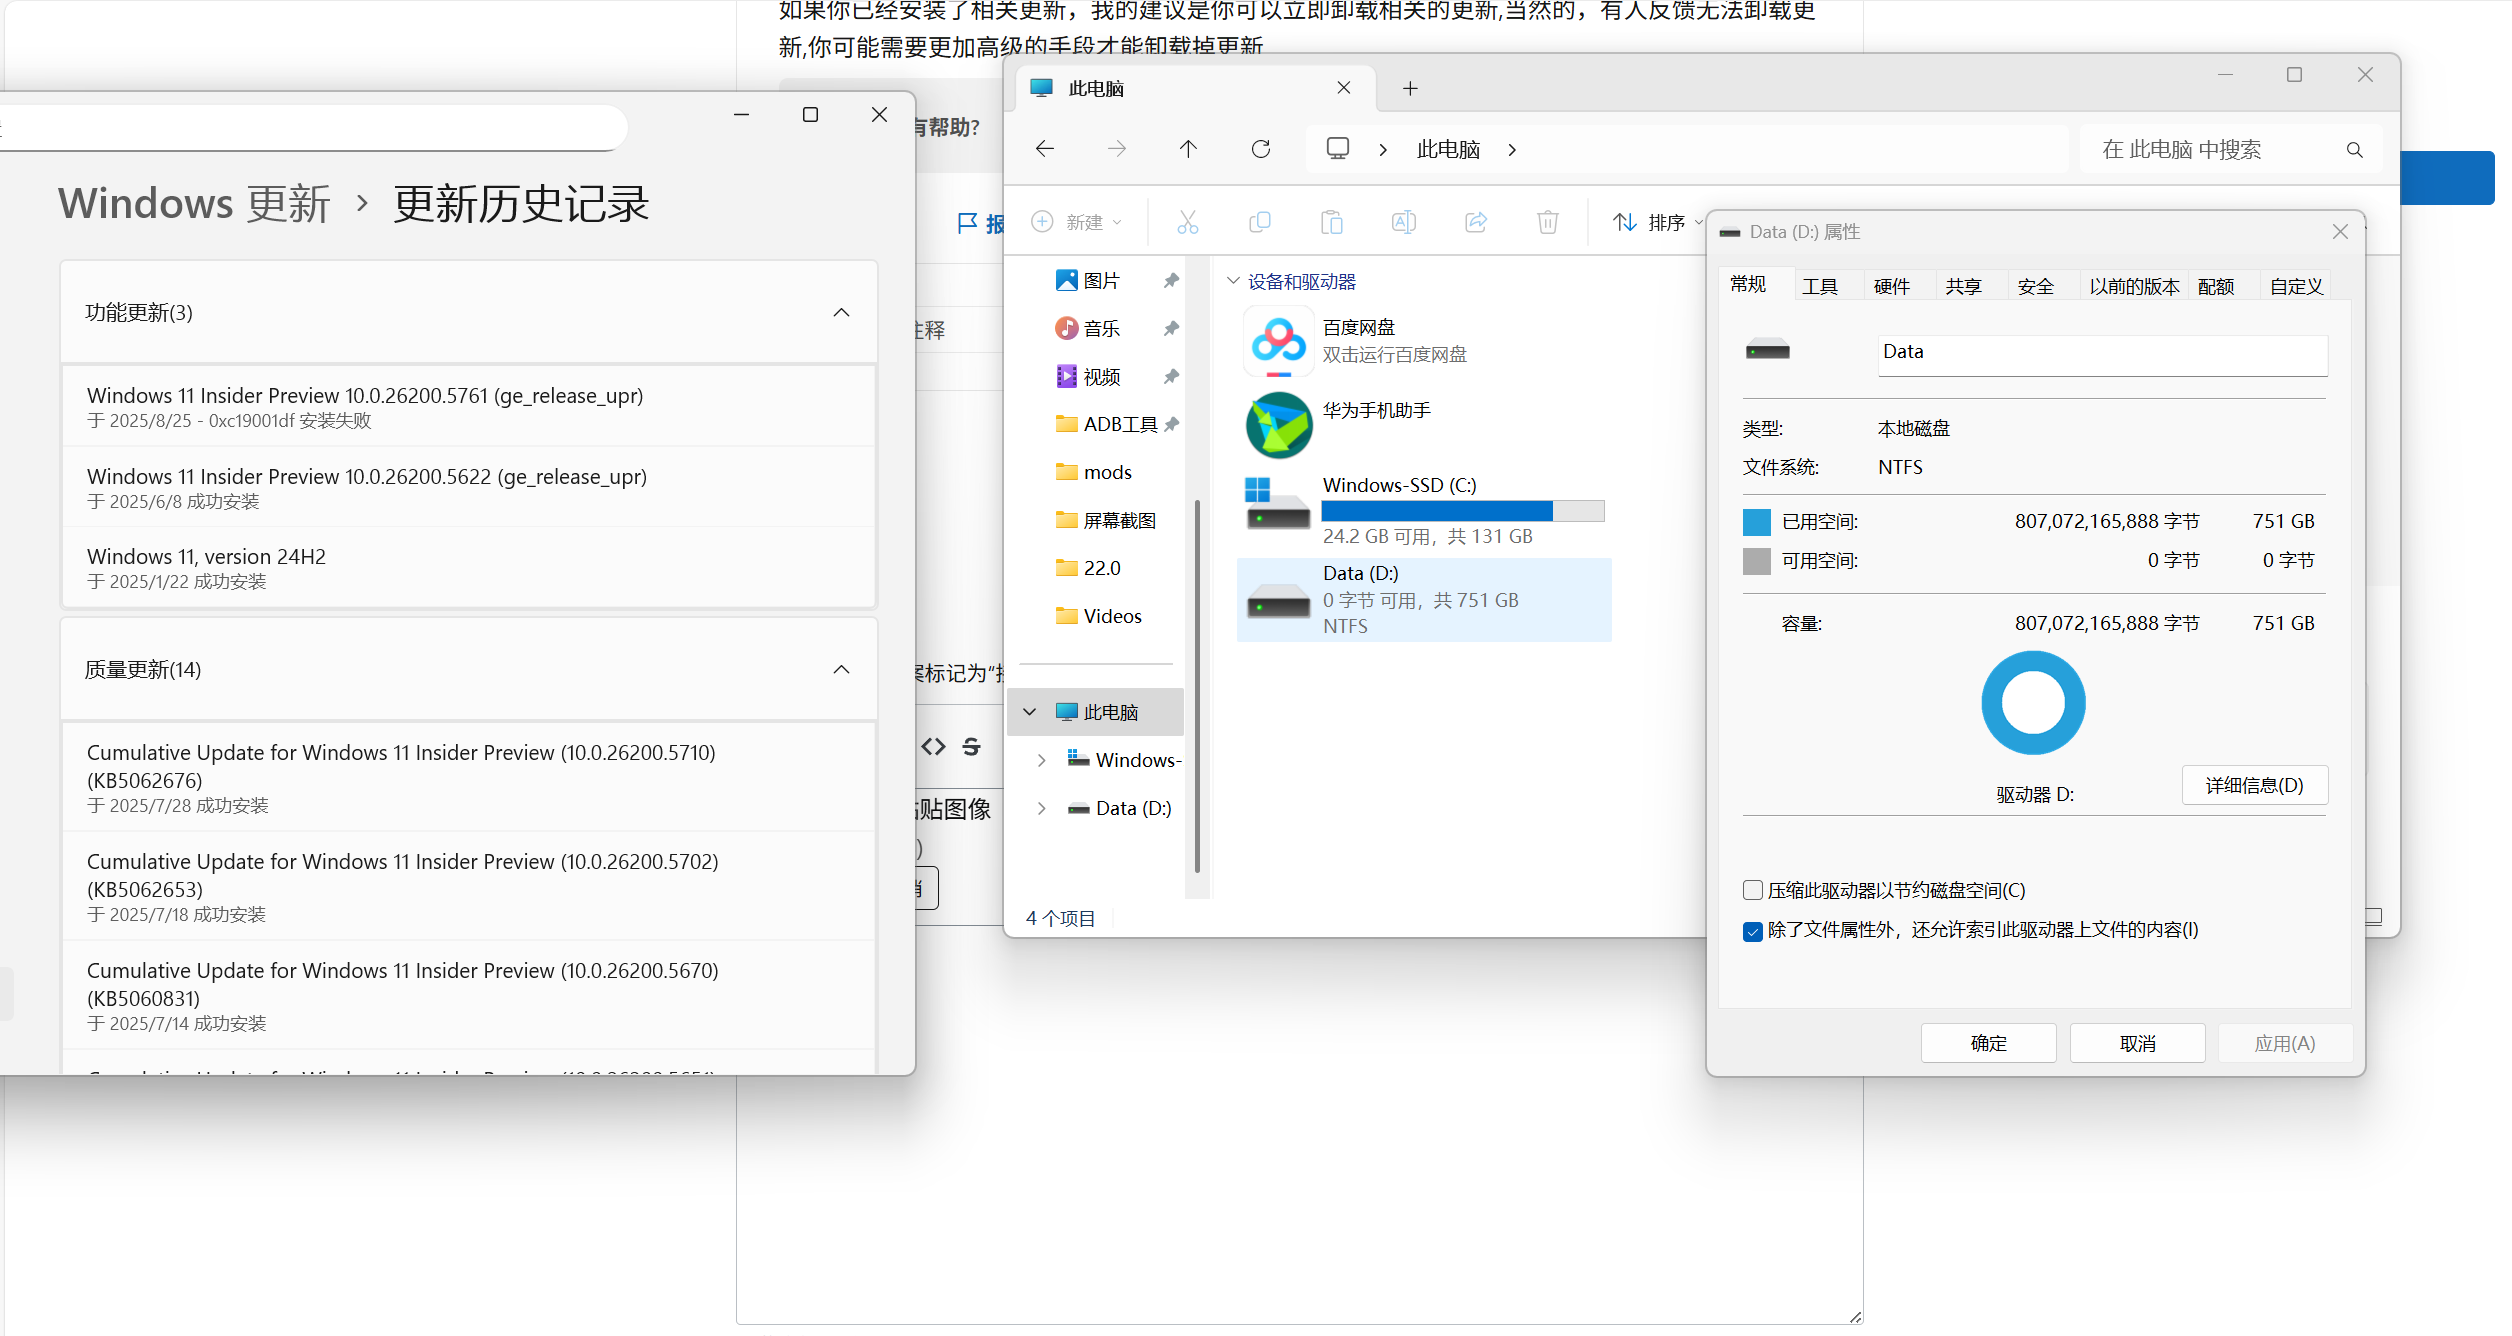Tick 压缩此驱动器以节约磁盘空间 checkbox
The width and height of the screenshot is (2512, 1336).
click(1752, 890)
